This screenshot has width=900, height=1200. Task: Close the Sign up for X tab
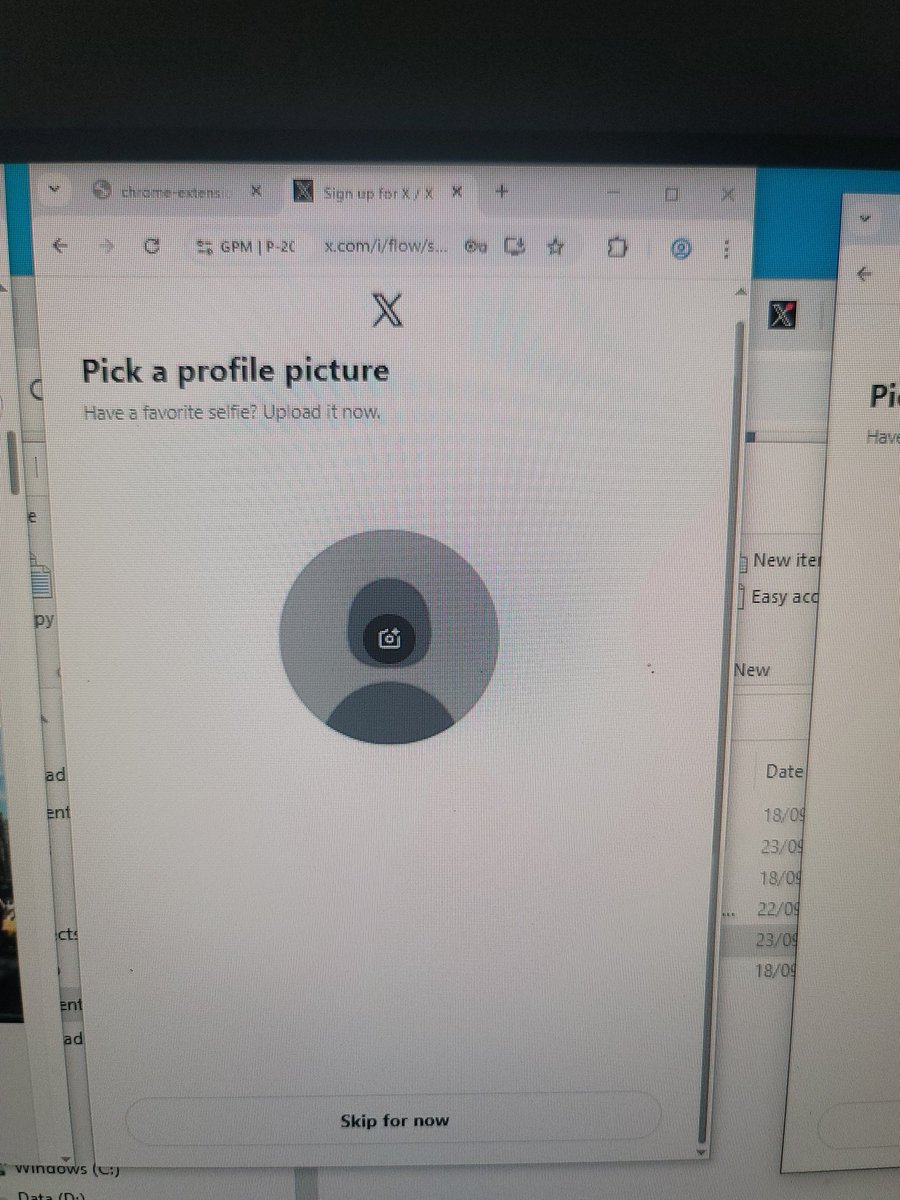457,191
